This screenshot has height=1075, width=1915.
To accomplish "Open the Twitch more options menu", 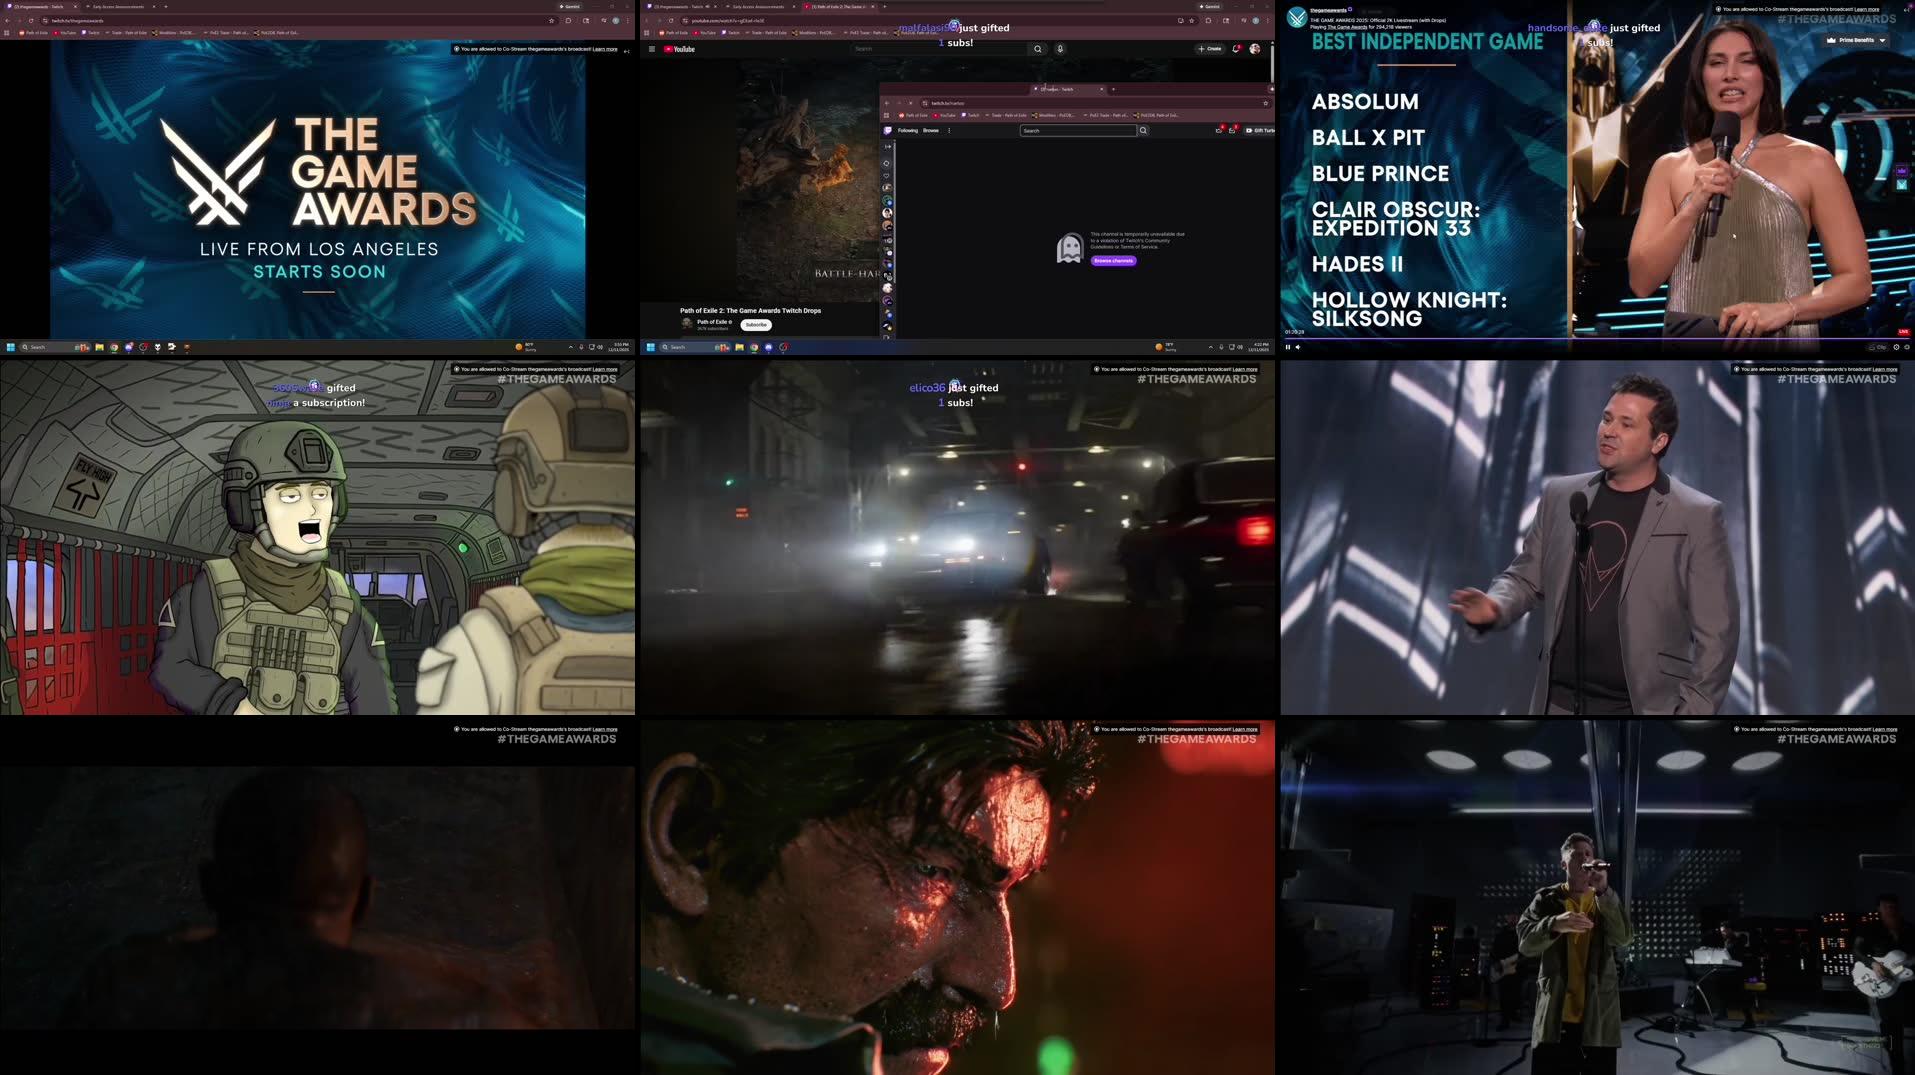I will pyautogui.click(x=949, y=130).
